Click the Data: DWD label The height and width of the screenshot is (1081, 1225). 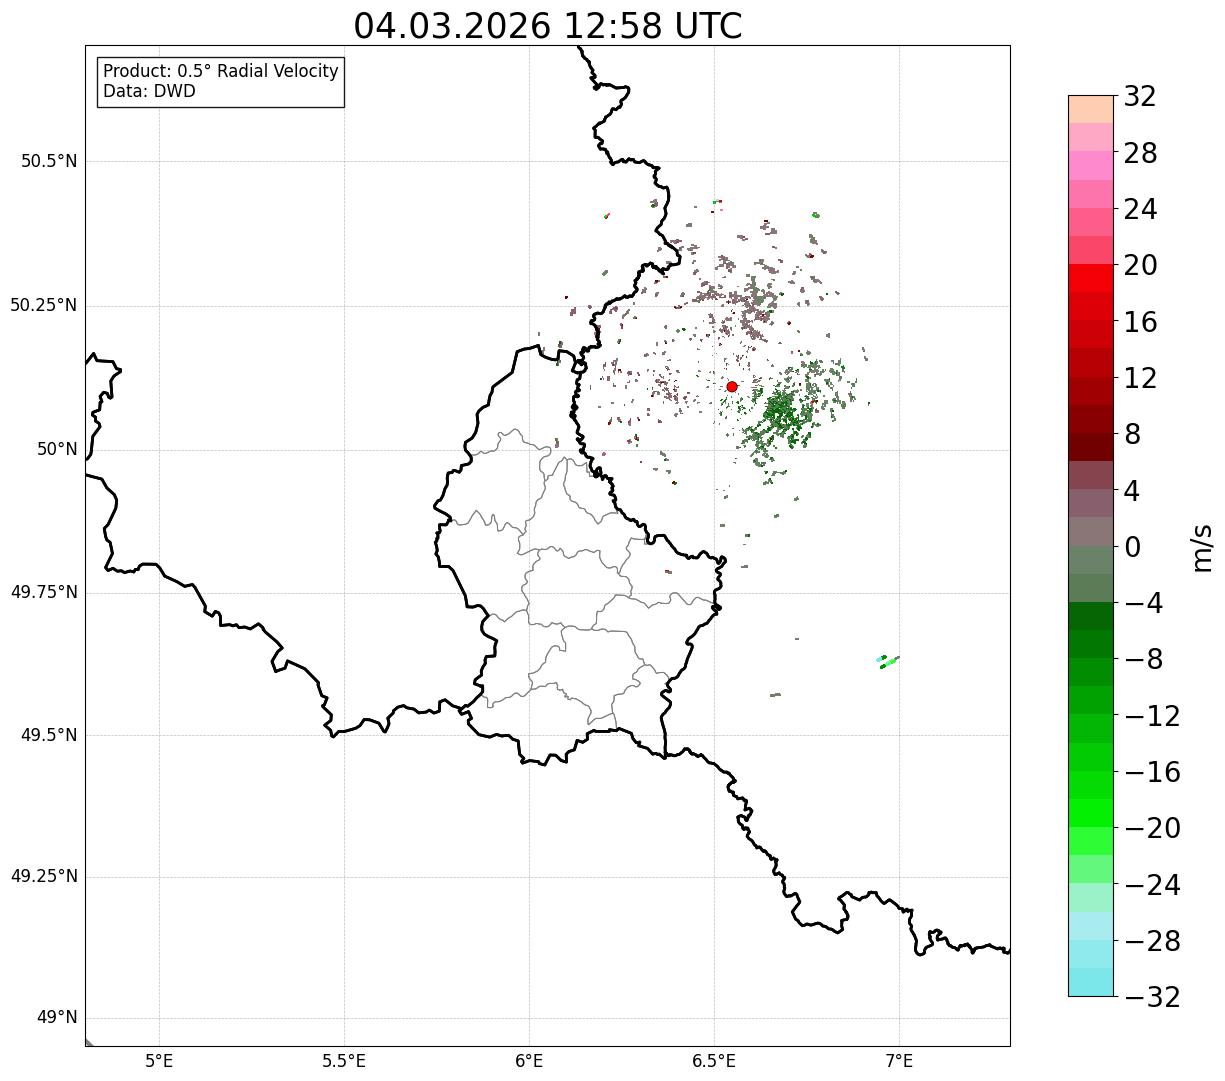pos(150,91)
